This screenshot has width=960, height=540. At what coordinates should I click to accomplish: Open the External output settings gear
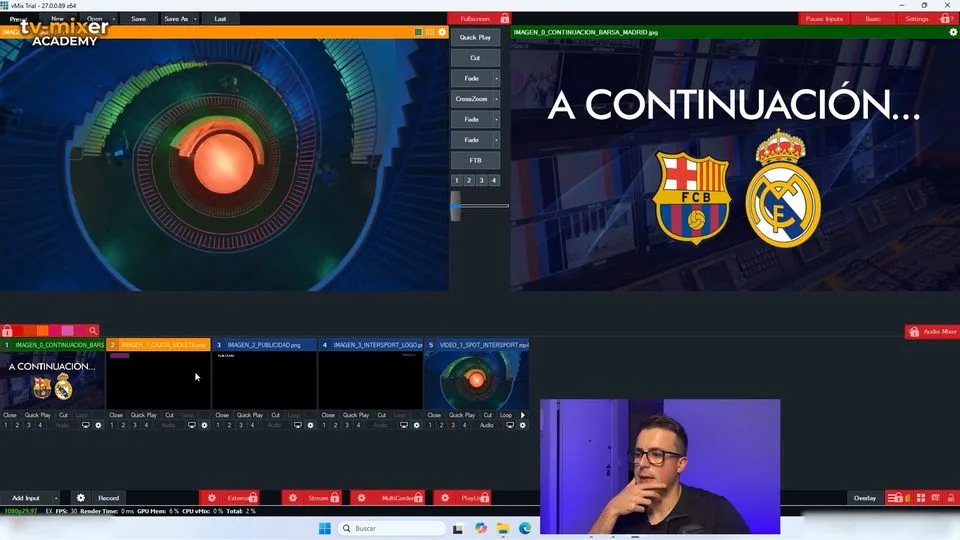(212, 498)
